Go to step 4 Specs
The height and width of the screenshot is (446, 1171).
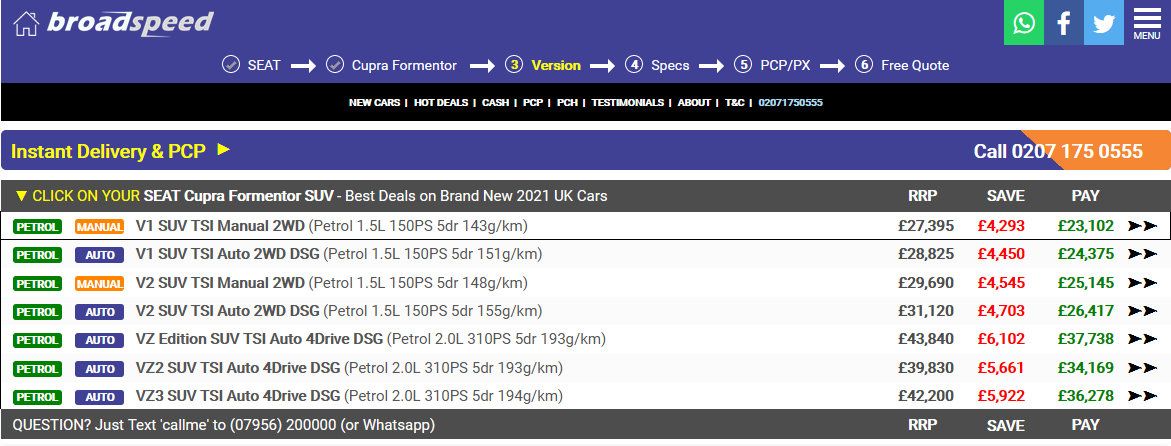tap(657, 65)
